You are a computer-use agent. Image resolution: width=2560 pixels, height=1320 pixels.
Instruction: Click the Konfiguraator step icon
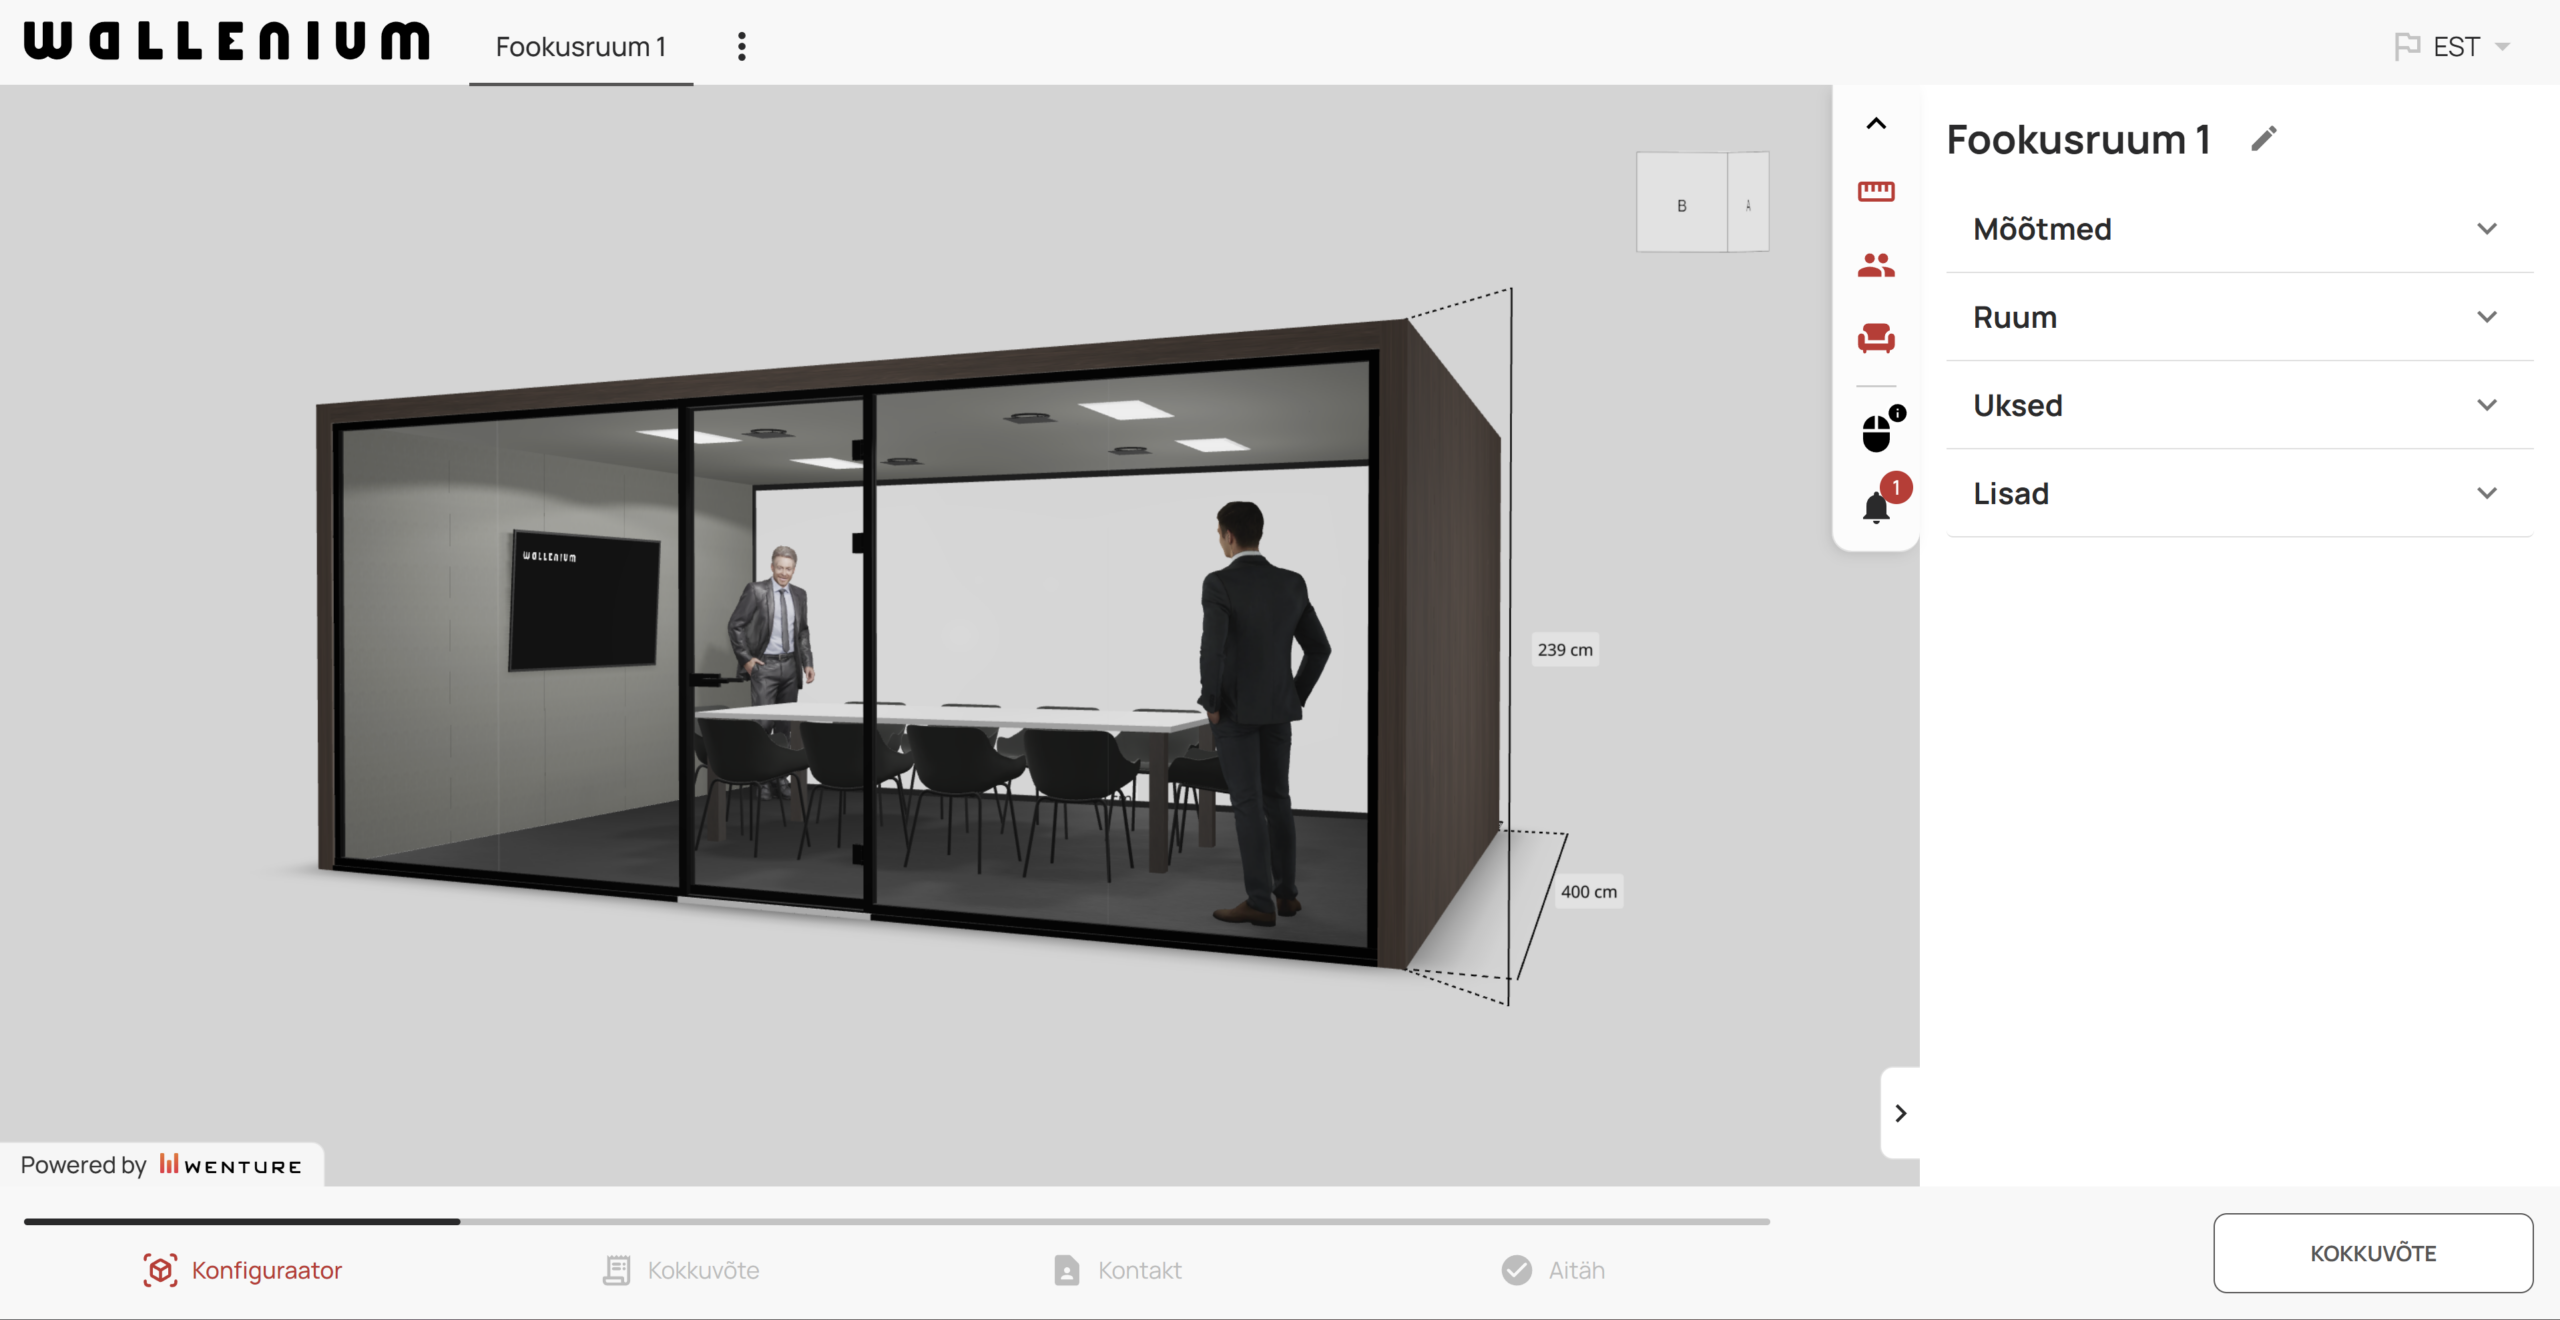(x=160, y=1270)
